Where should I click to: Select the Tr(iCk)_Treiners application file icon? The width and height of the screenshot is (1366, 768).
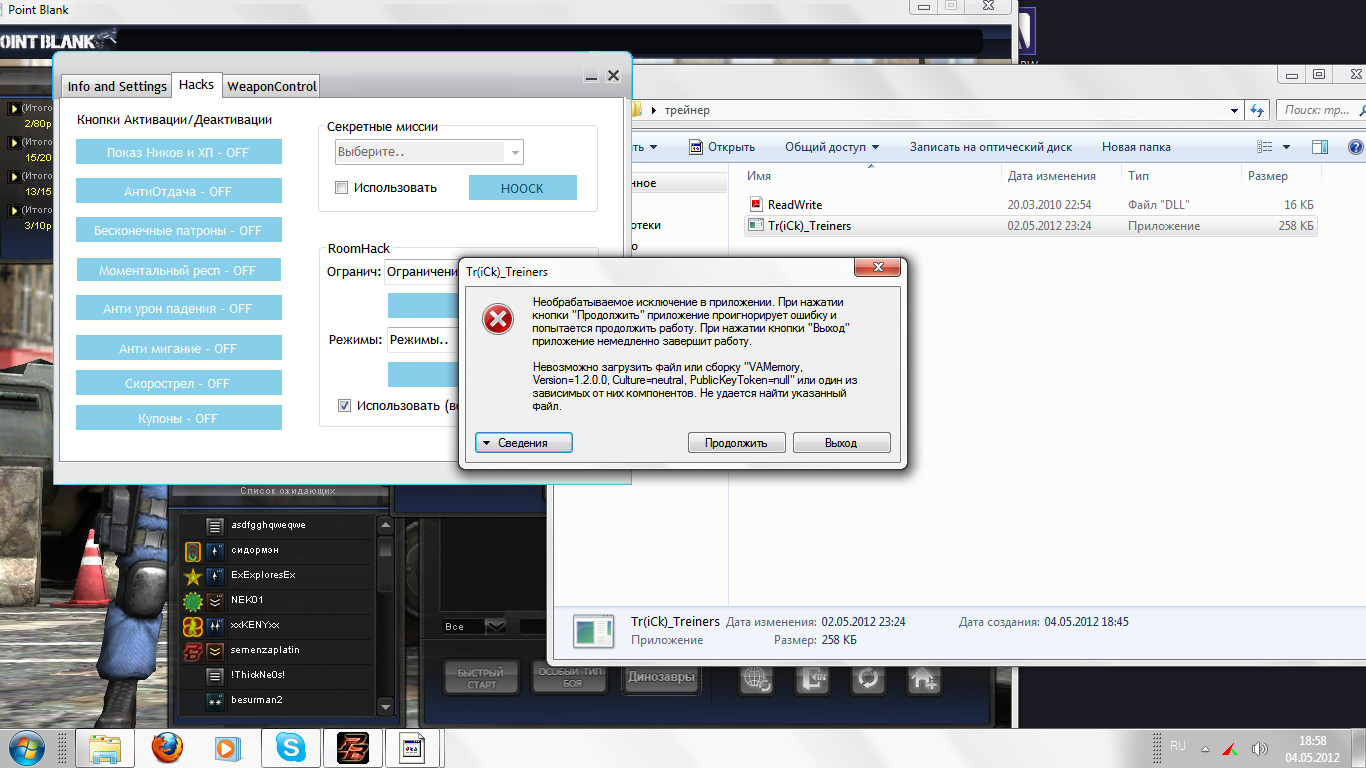757,225
